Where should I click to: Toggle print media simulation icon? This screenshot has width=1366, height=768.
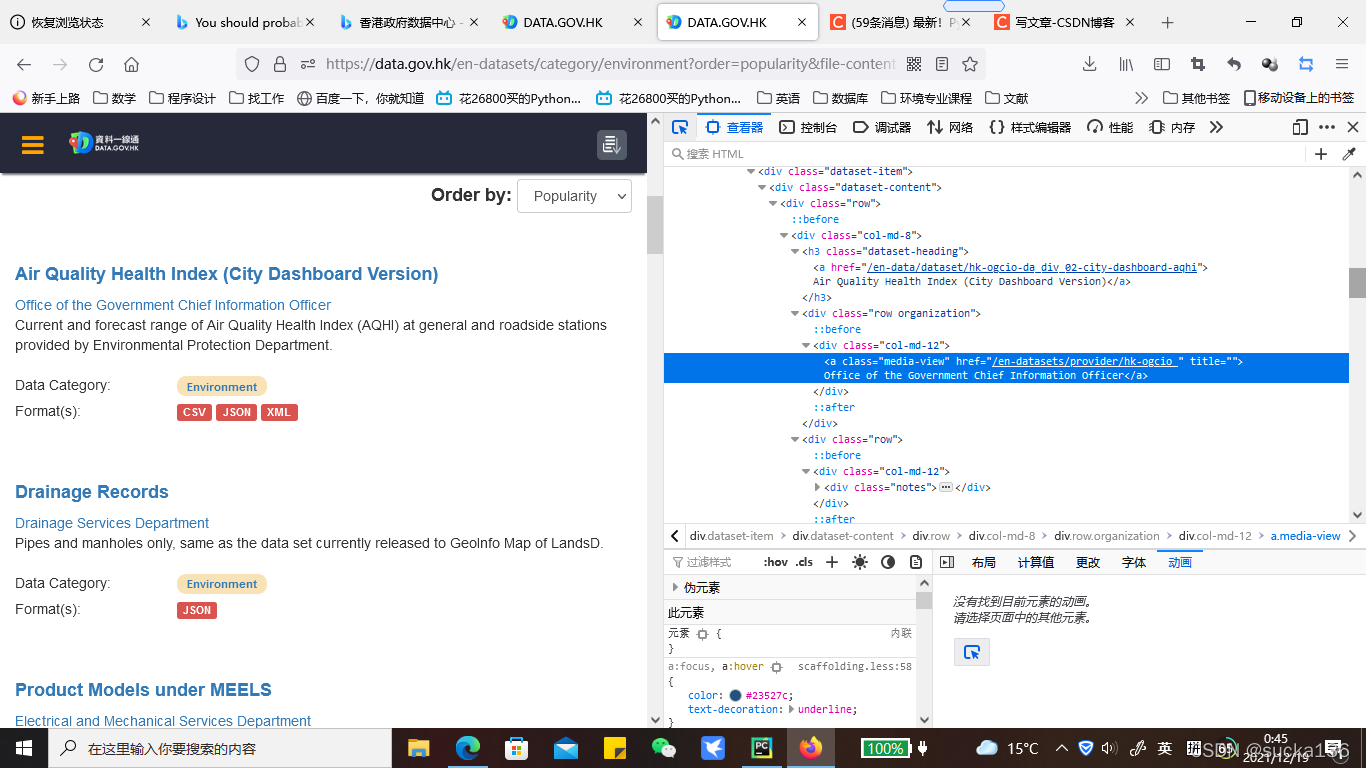[916, 562]
